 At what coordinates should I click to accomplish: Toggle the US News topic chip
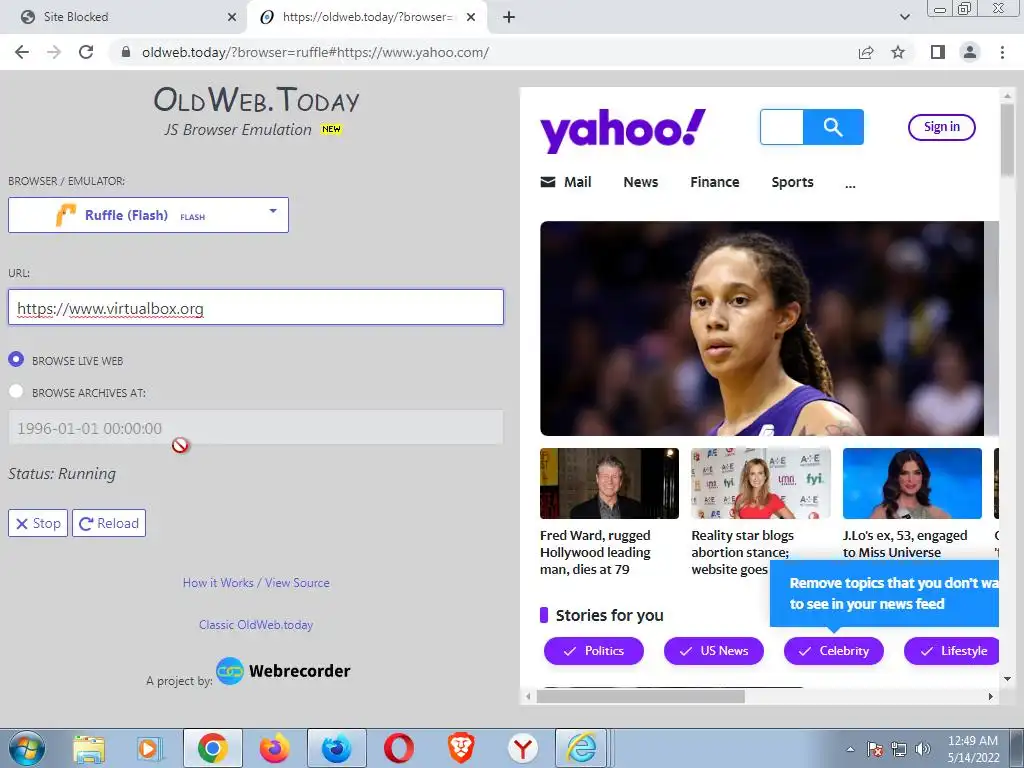pos(714,651)
